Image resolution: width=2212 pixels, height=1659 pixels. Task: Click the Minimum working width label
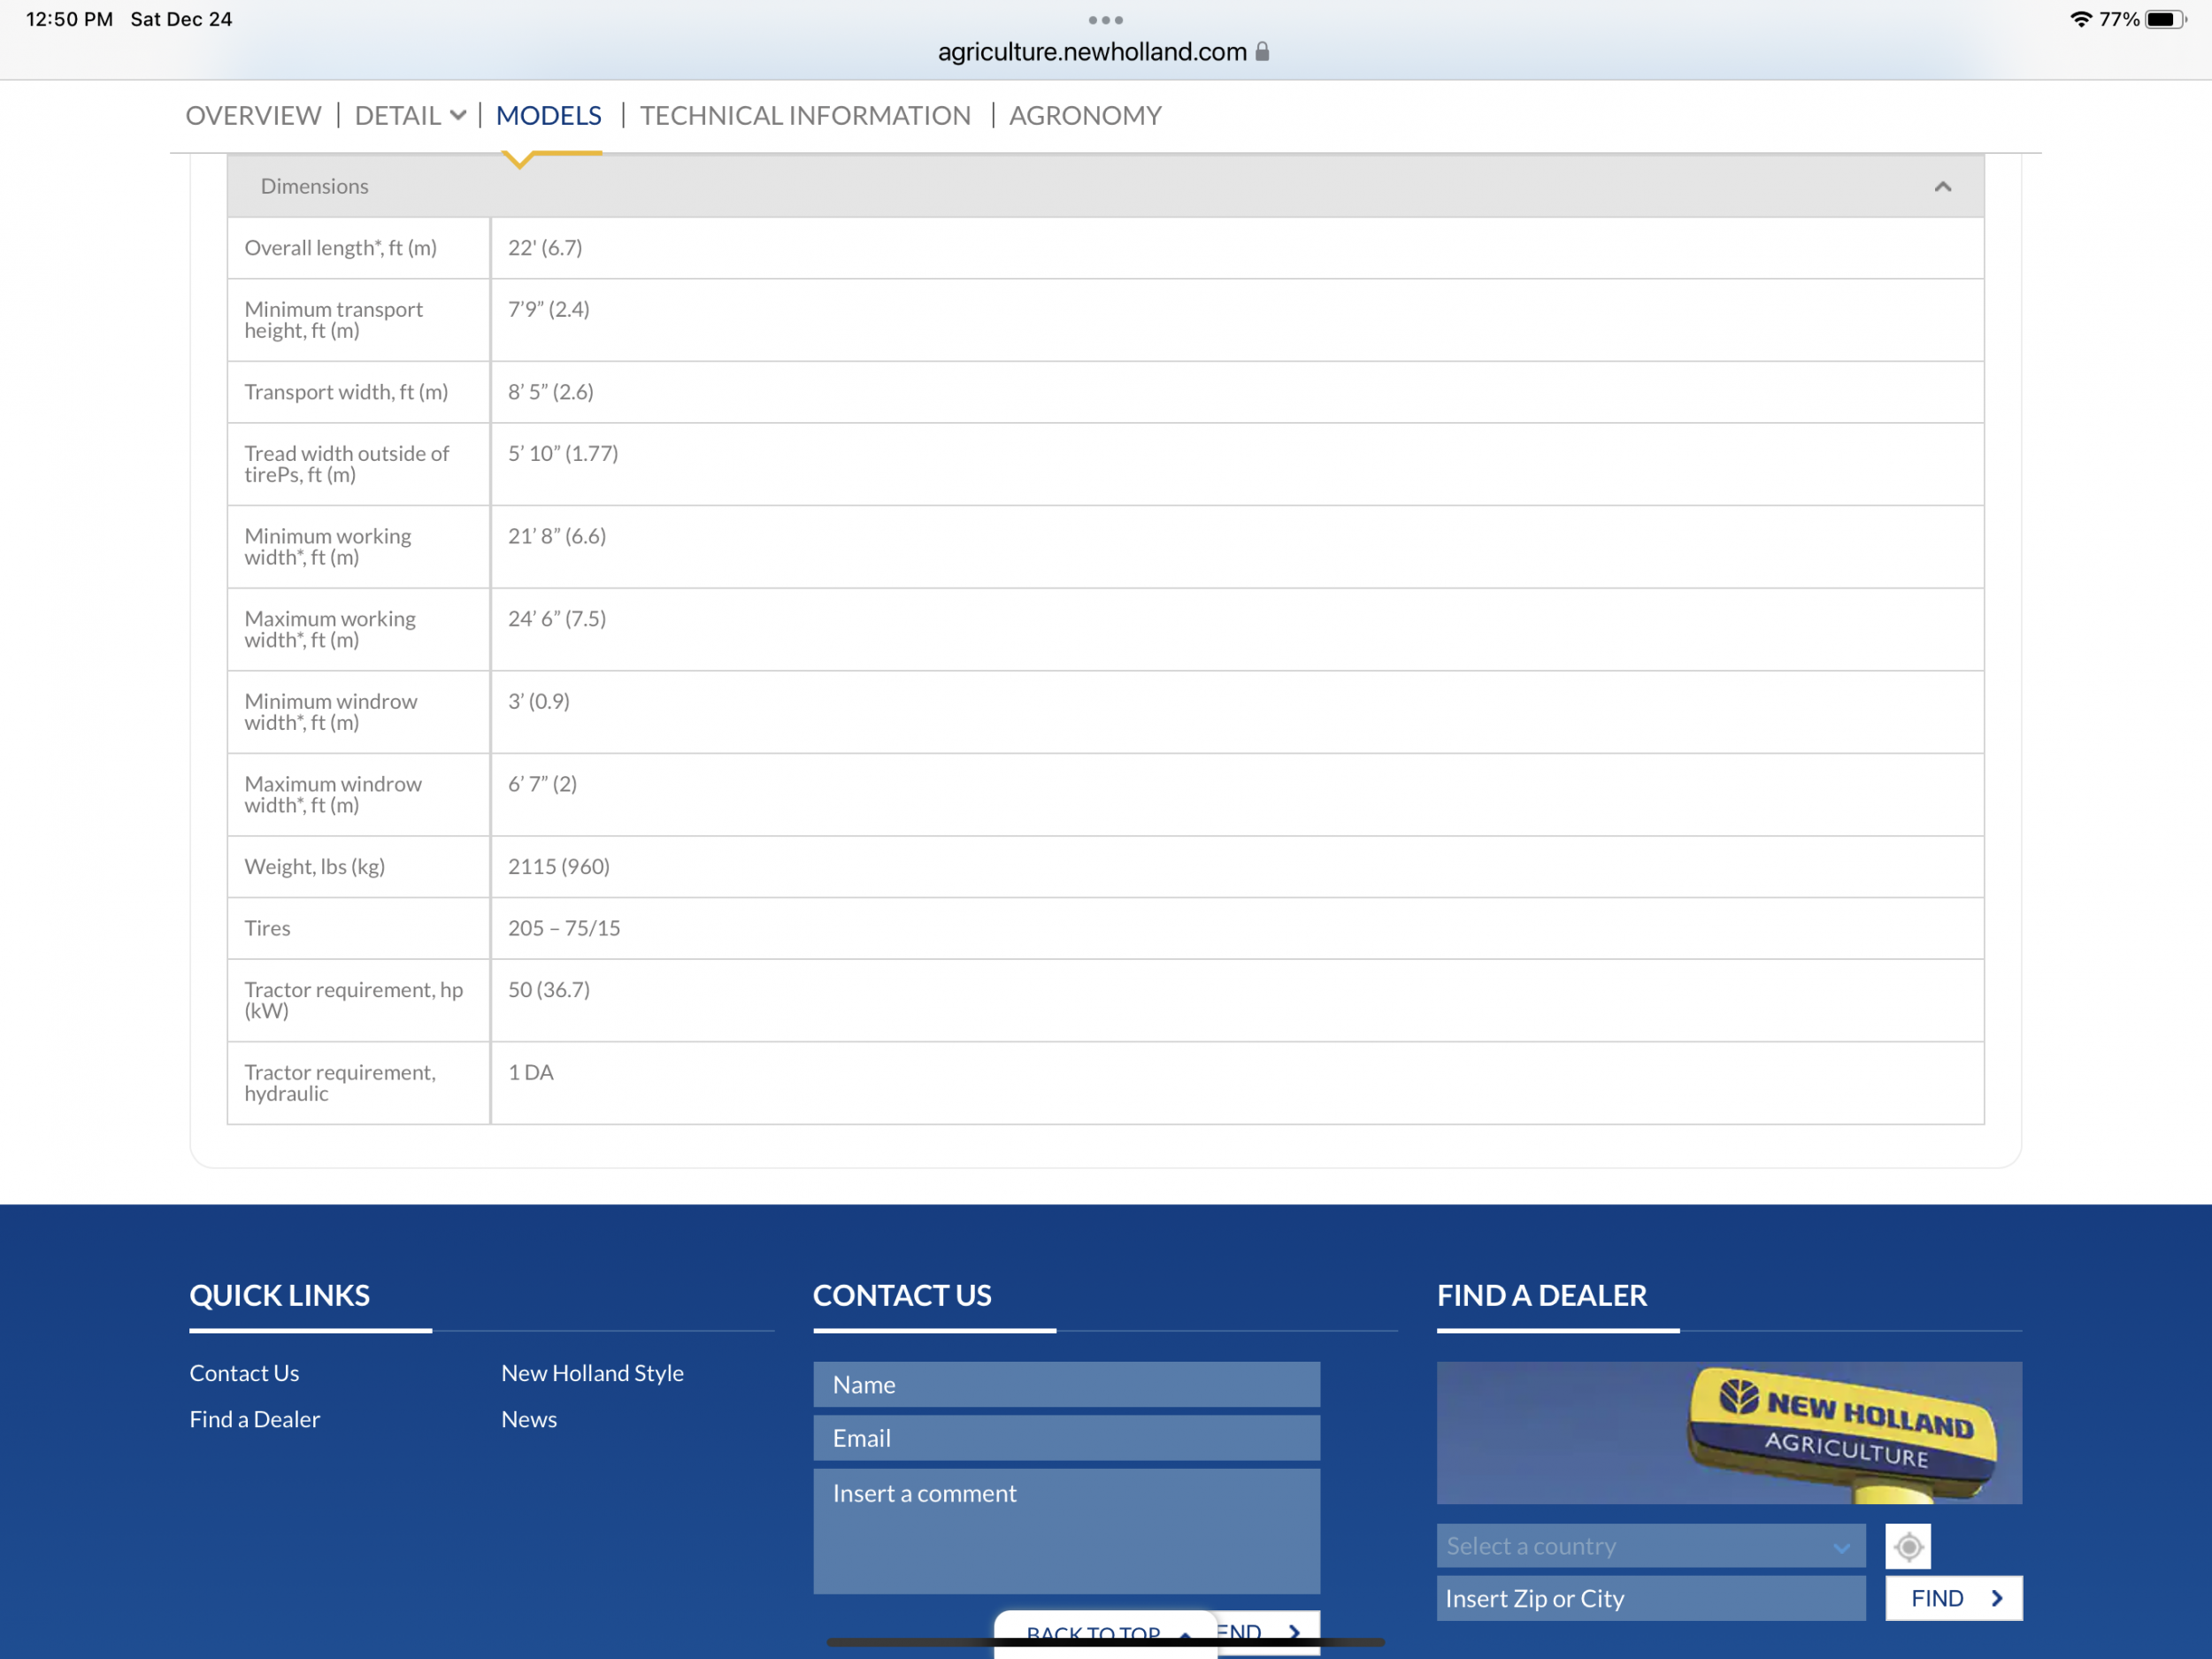point(327,547)
